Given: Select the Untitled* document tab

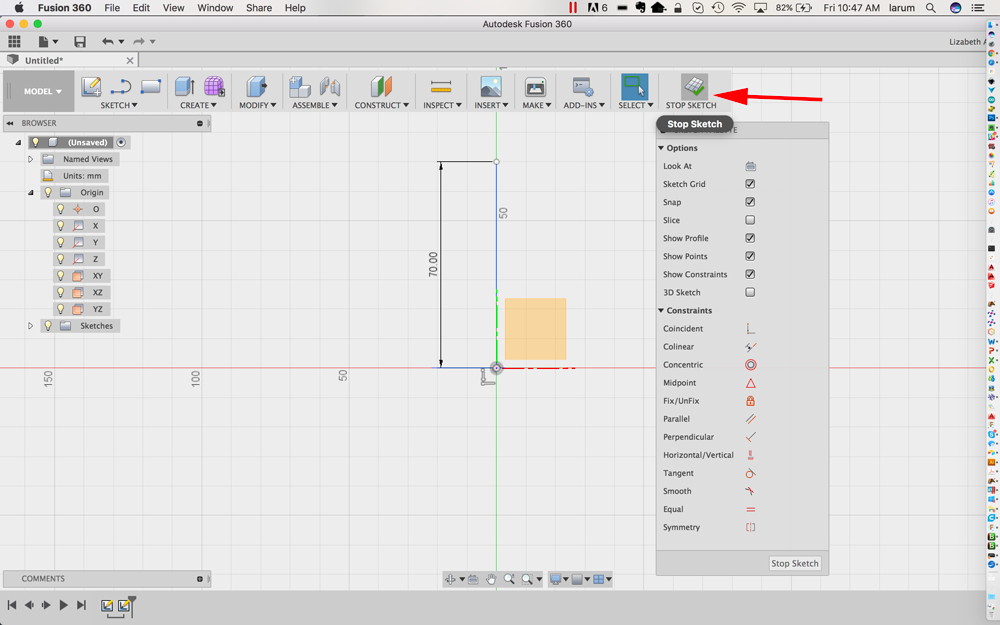Looking at the screenshot, I should coord(70,60).
